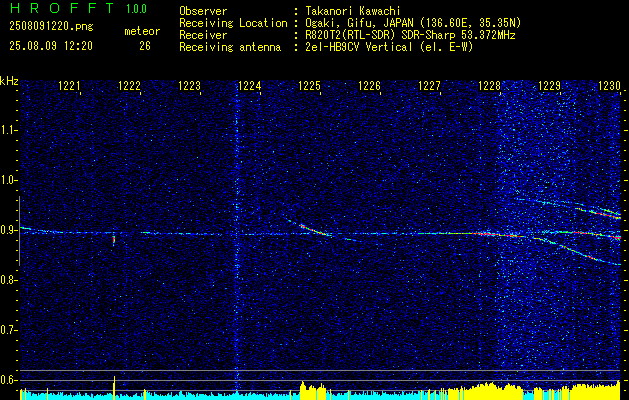Click the 1221 time axis marker

pyautogui.click(x=69, y=85)
